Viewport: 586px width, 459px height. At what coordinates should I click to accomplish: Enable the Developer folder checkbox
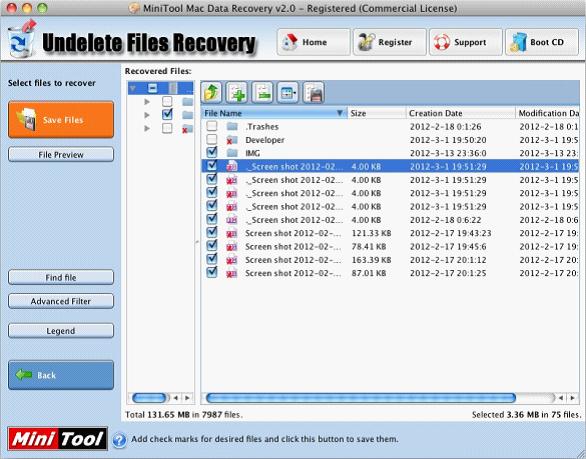click(212, 139)
